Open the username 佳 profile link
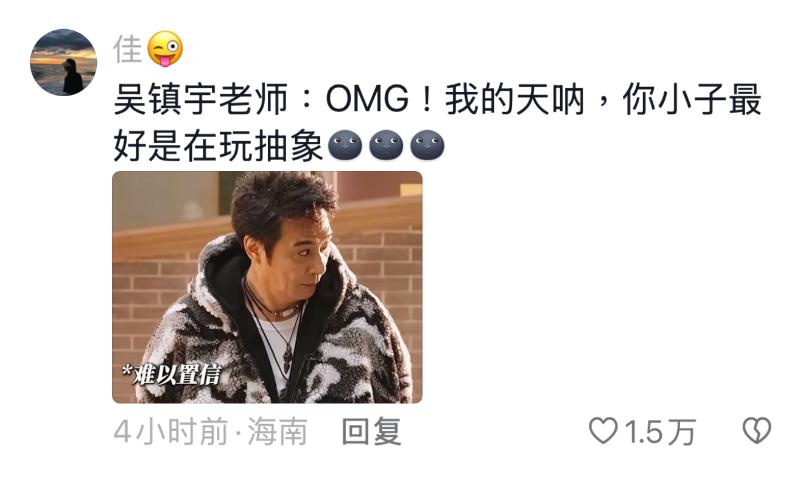The image size is (800, 482). [128, 49]
